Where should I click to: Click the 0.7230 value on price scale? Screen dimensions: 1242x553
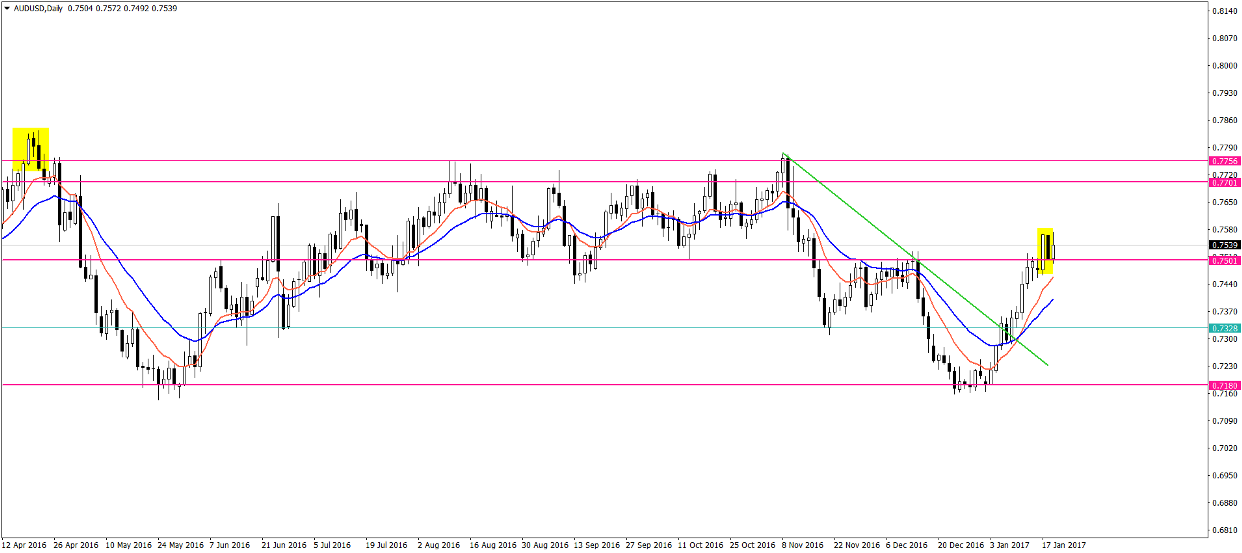tap(1225, 366)
